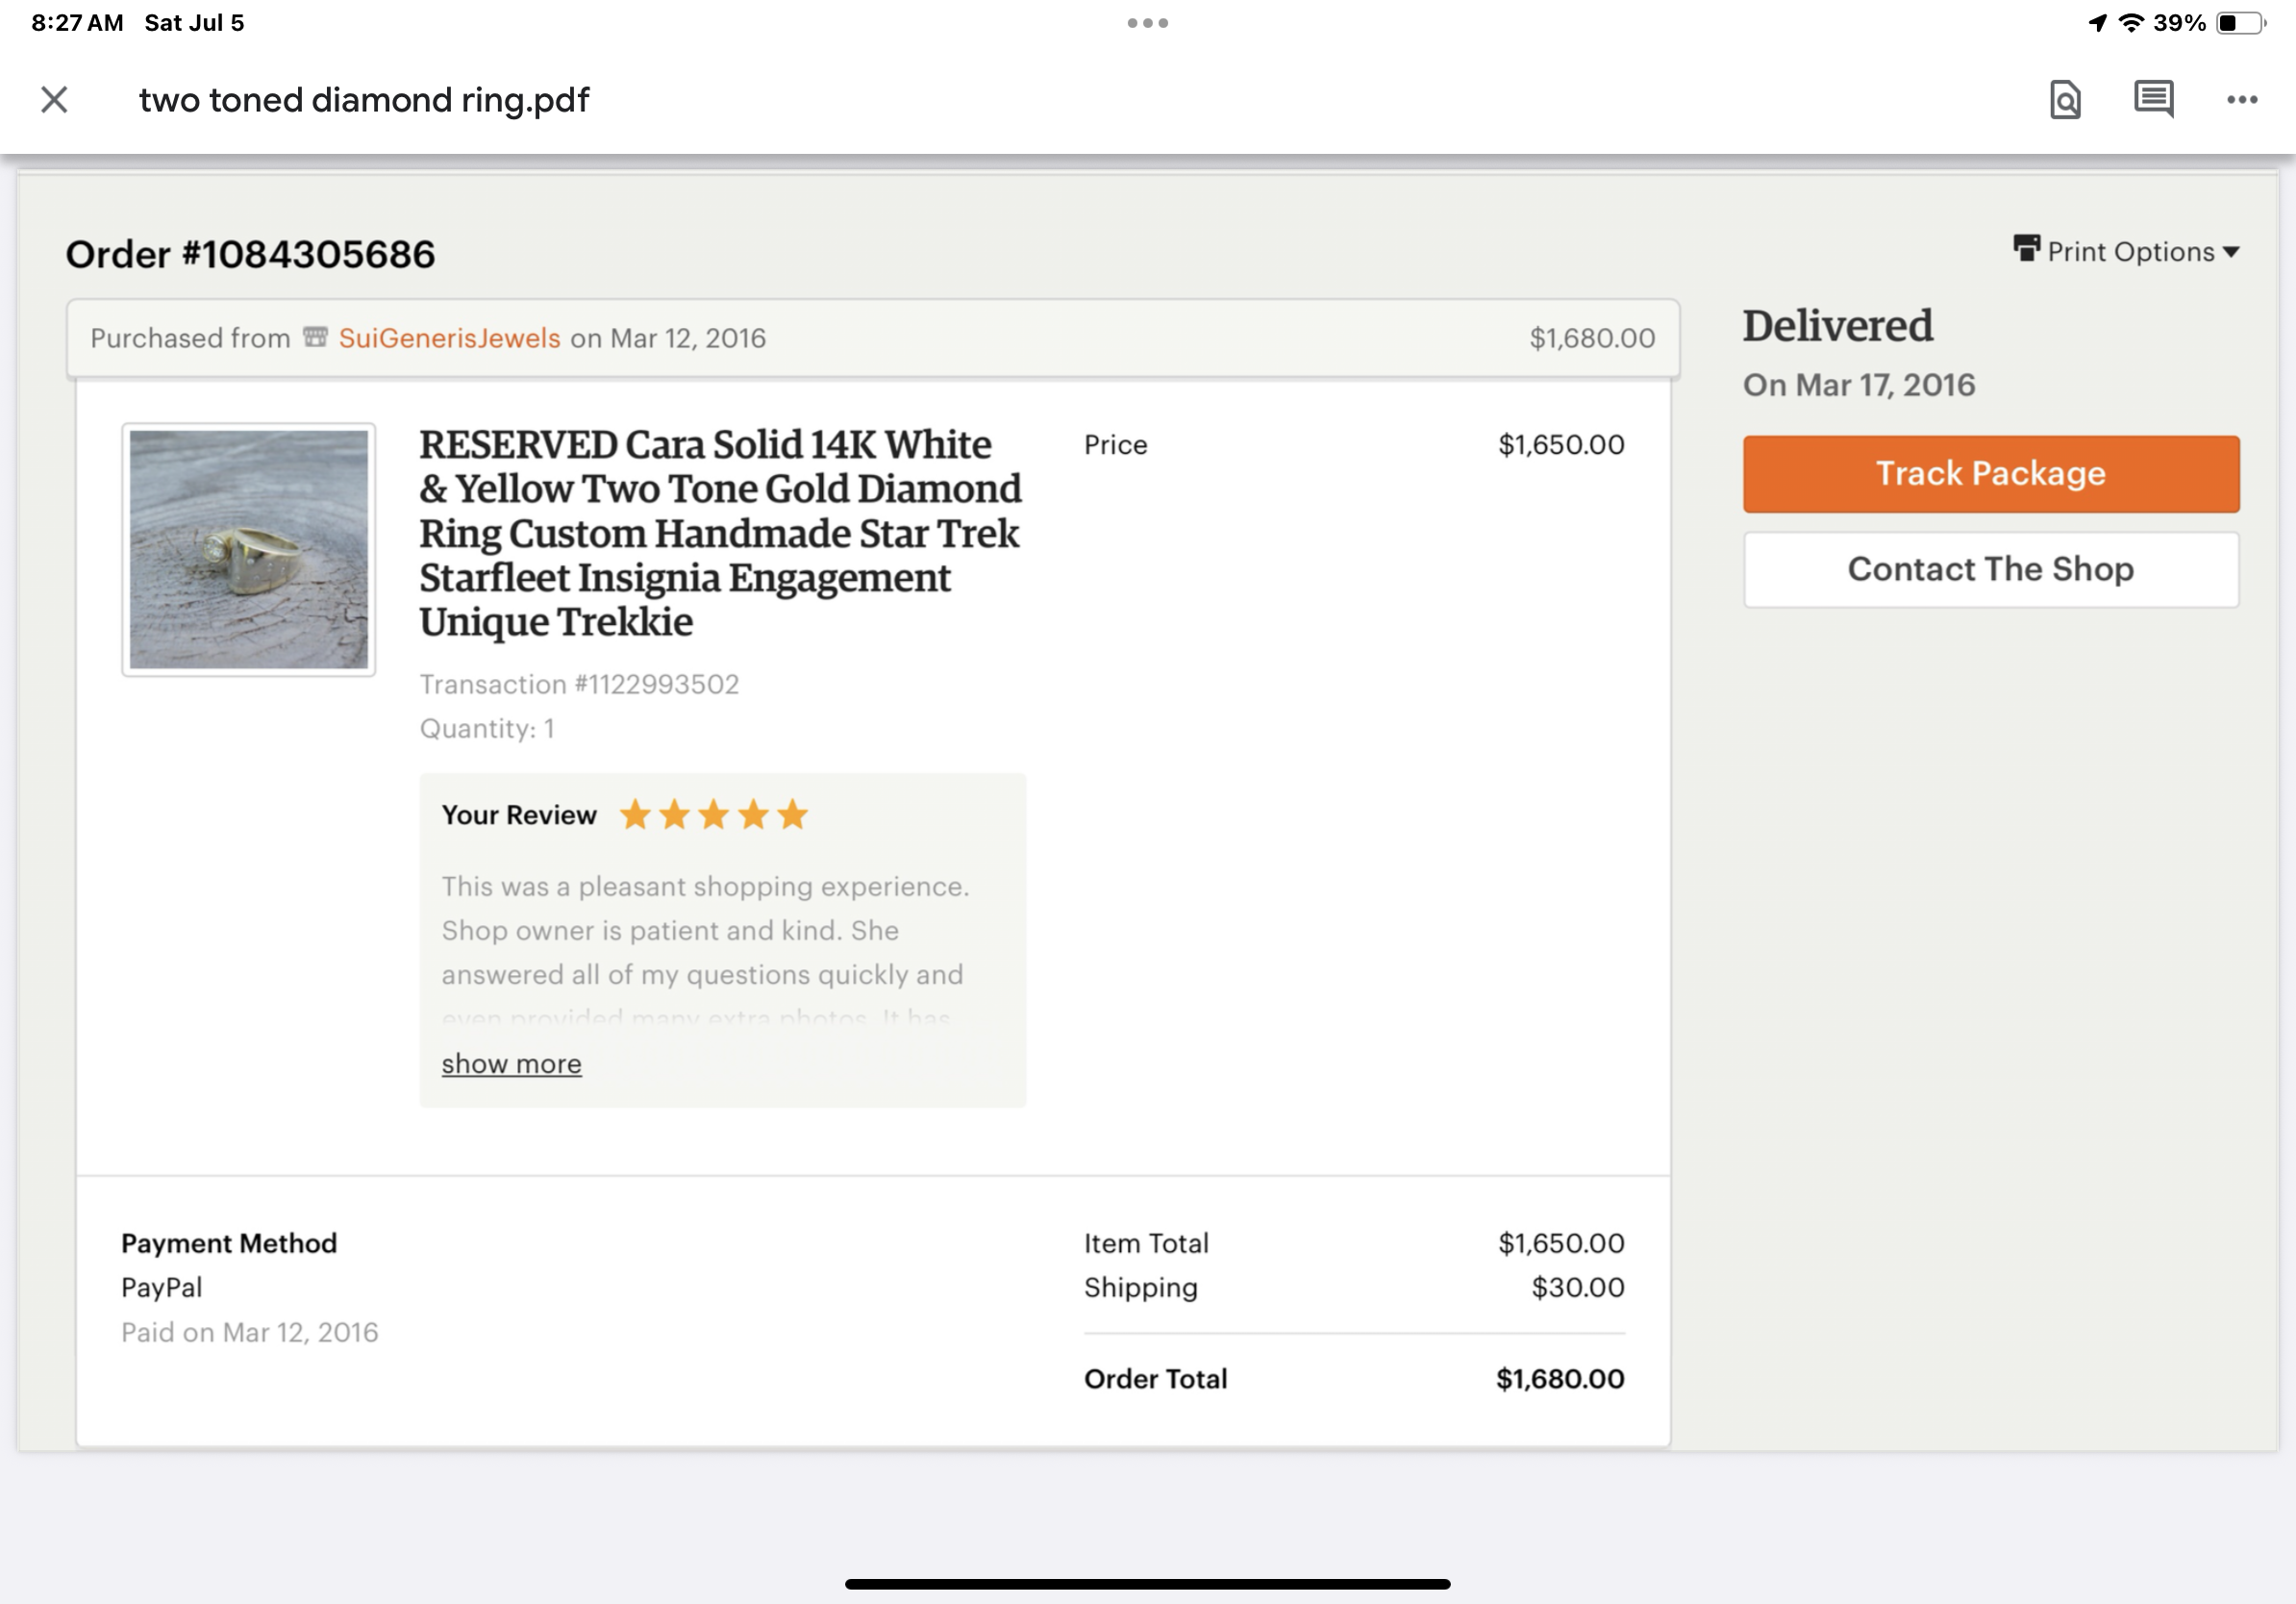Click the RESERVED Cara ring listing title
The height and width of the screenshot is (1604, 2296).
click(719, 532)
